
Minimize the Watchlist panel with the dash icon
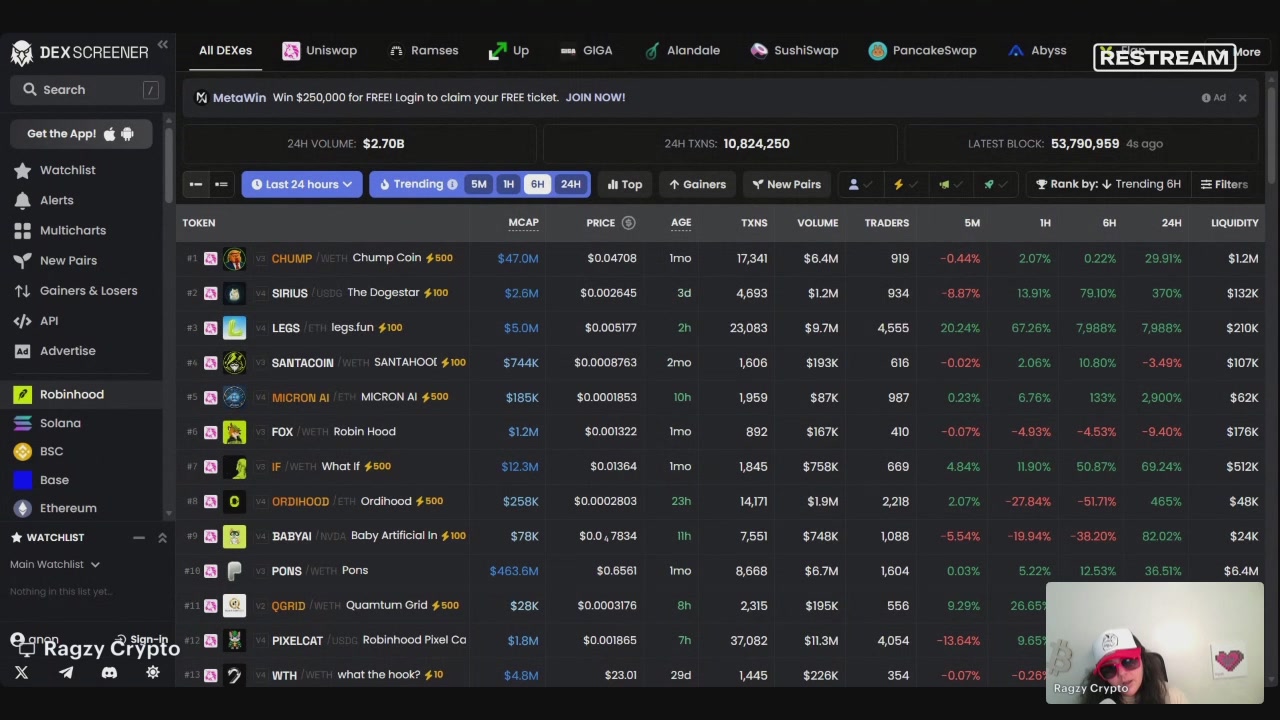(x=139, y=538)
